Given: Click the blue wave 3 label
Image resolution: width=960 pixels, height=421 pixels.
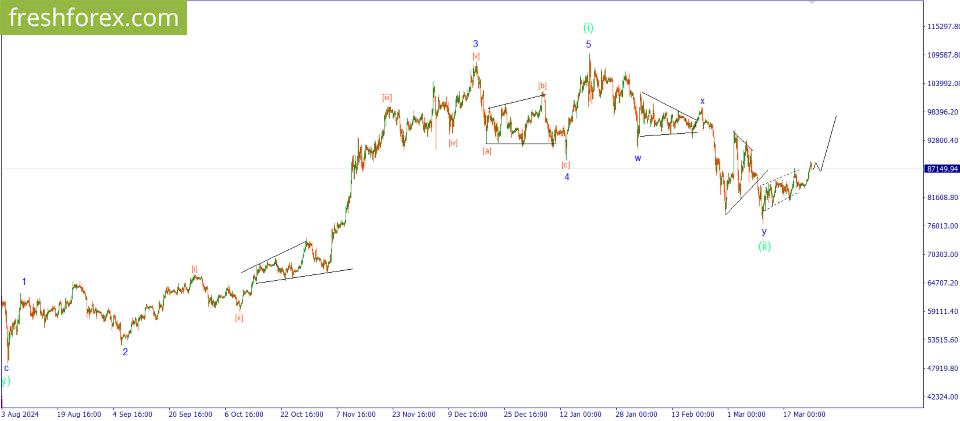Looking at the screenshot, I should [x=476, y=44].
